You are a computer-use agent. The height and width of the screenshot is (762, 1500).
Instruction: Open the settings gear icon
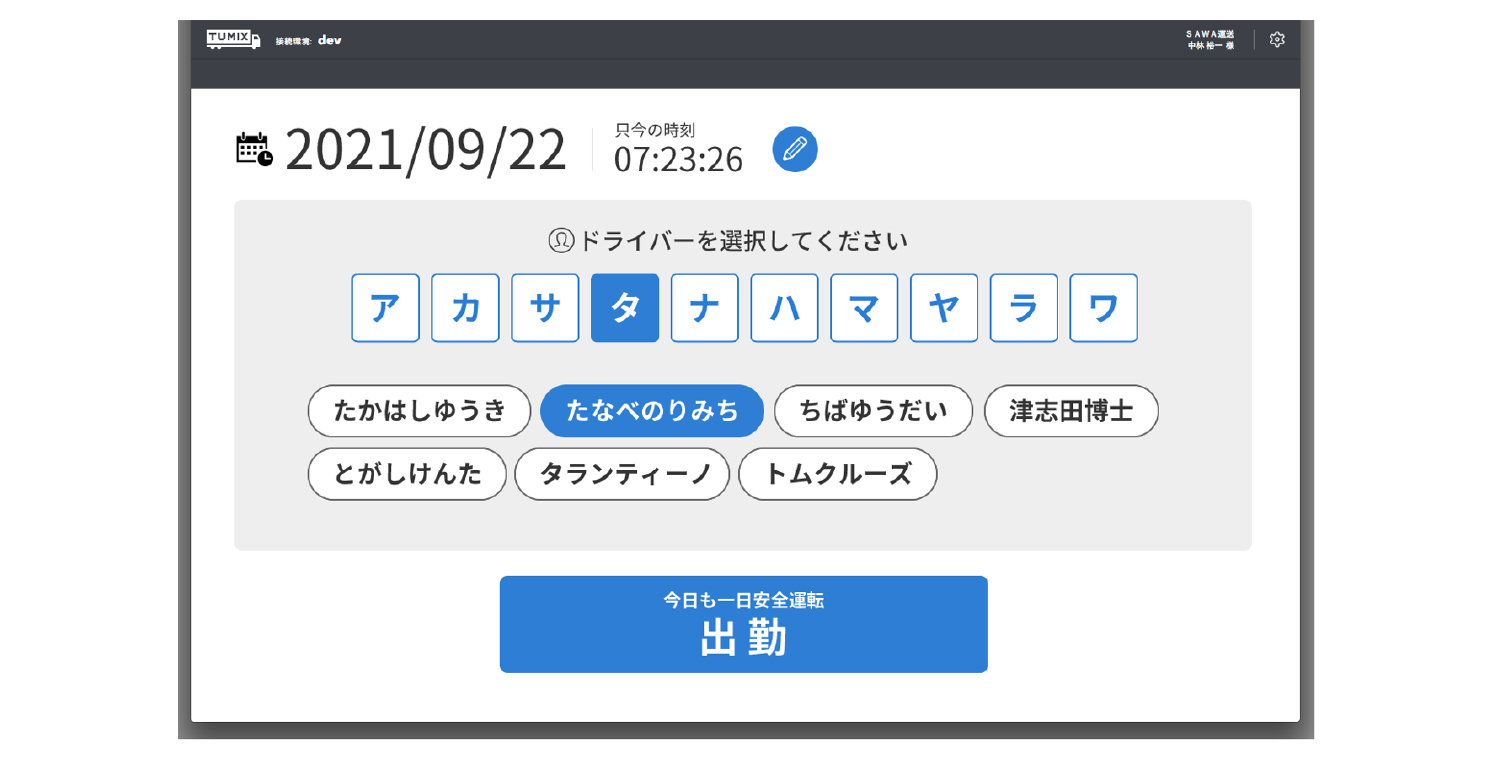(x=1277, y=40)
